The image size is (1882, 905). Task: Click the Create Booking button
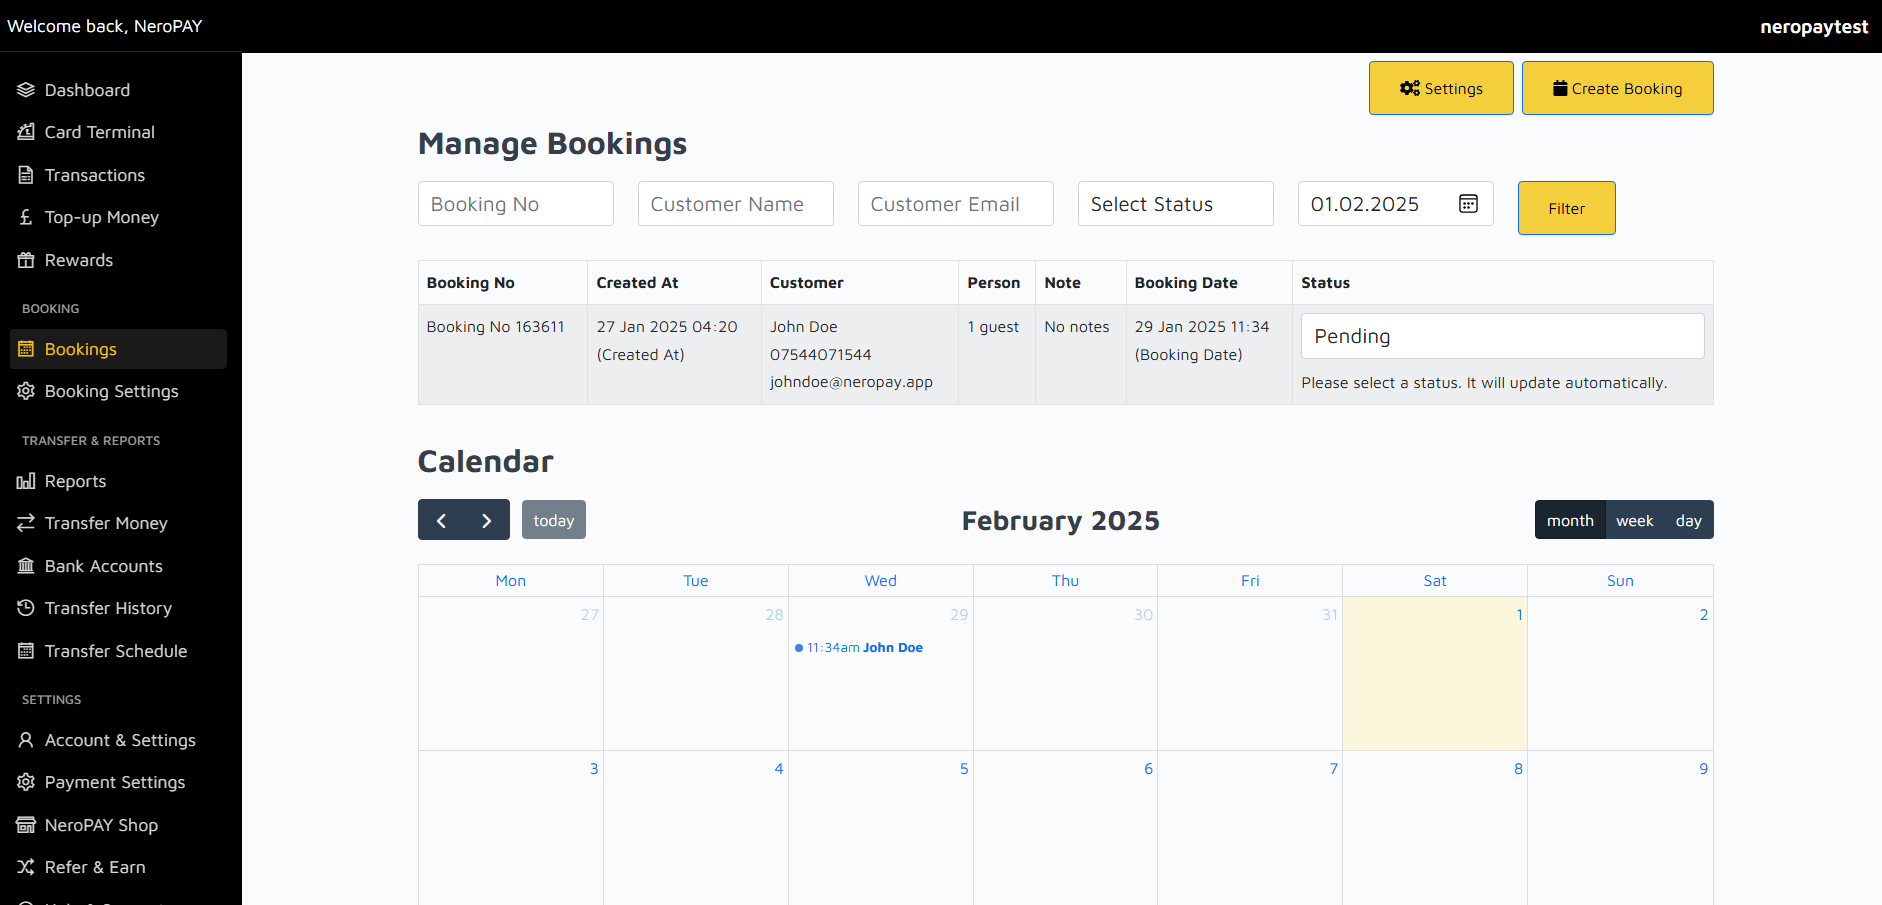pos(1617,88)
